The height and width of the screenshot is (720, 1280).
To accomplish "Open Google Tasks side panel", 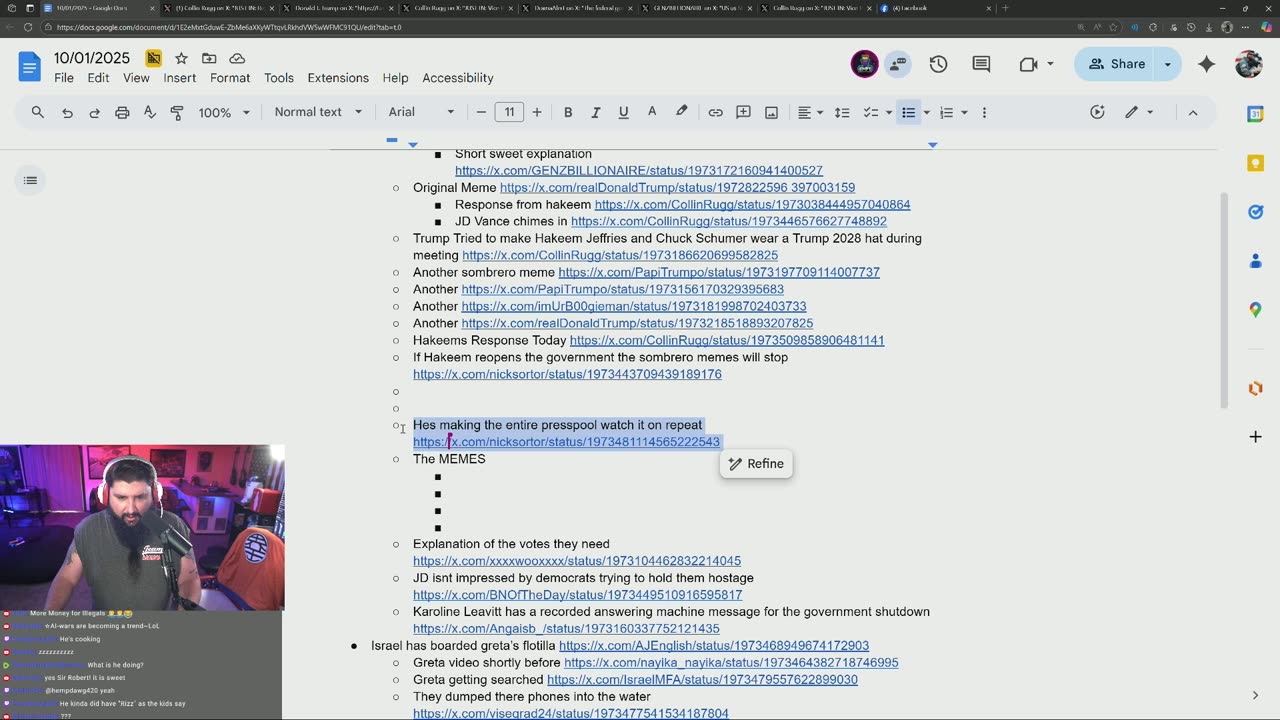I will [1255, 212].
